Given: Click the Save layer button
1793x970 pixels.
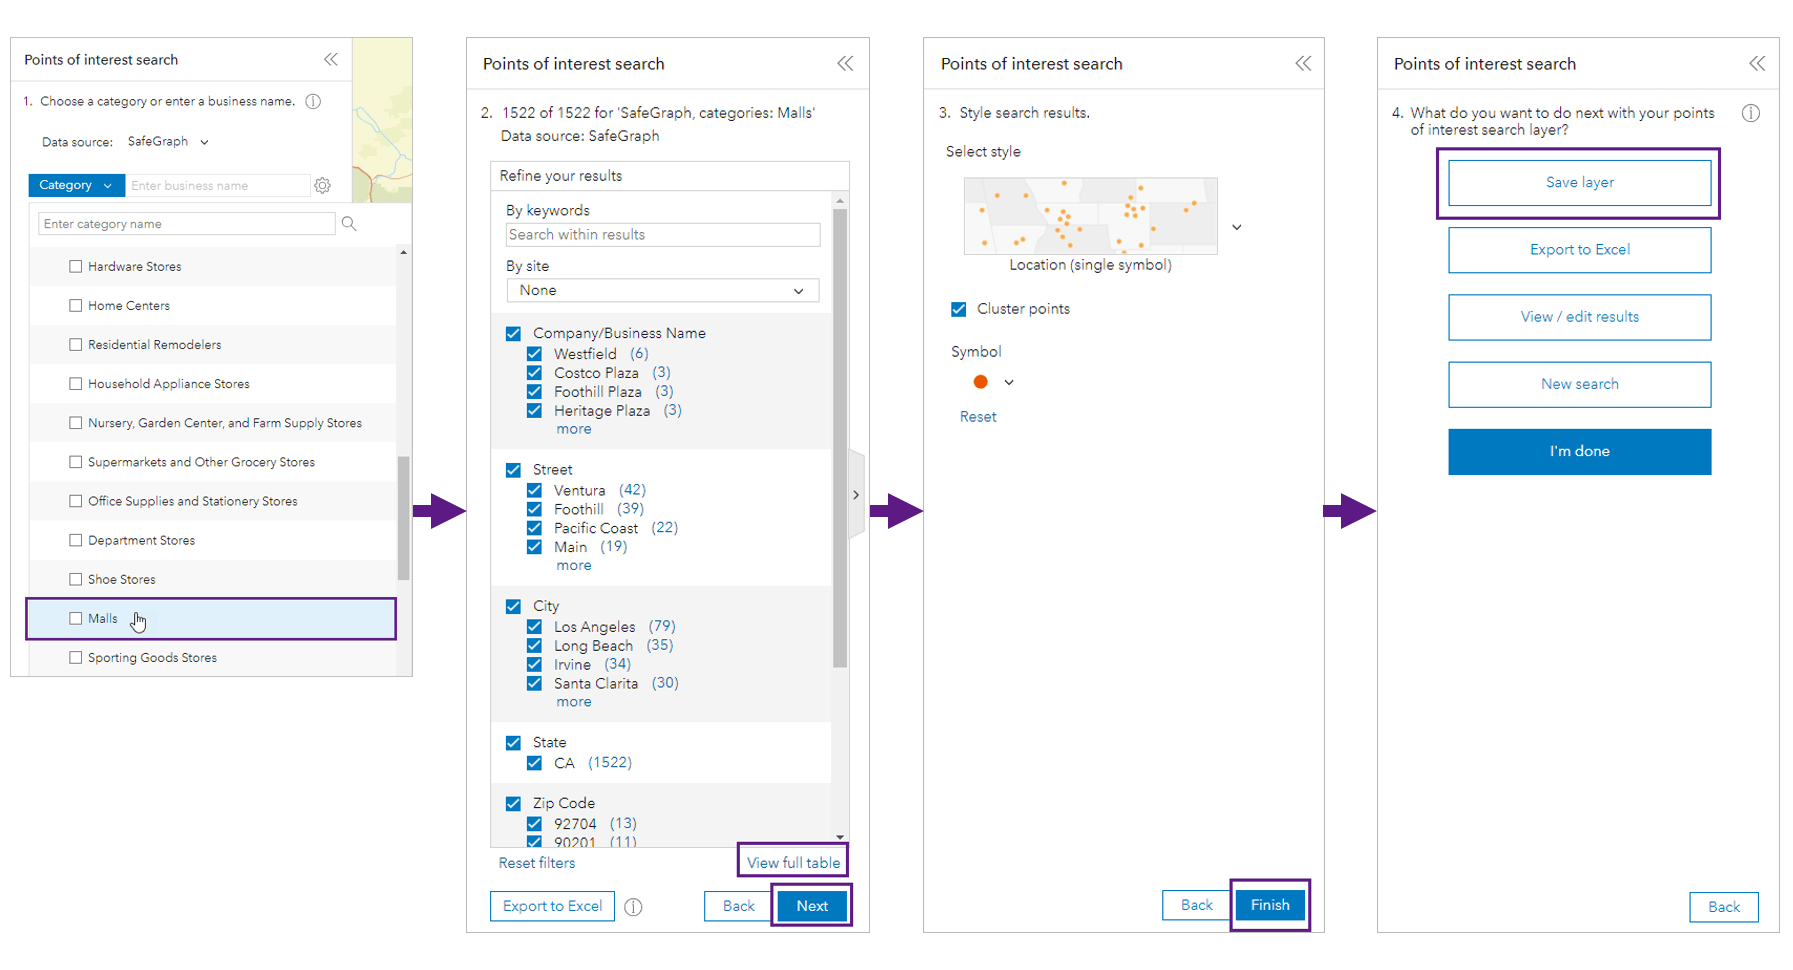Looking at the screenshot, I should tap(1578, 182).
